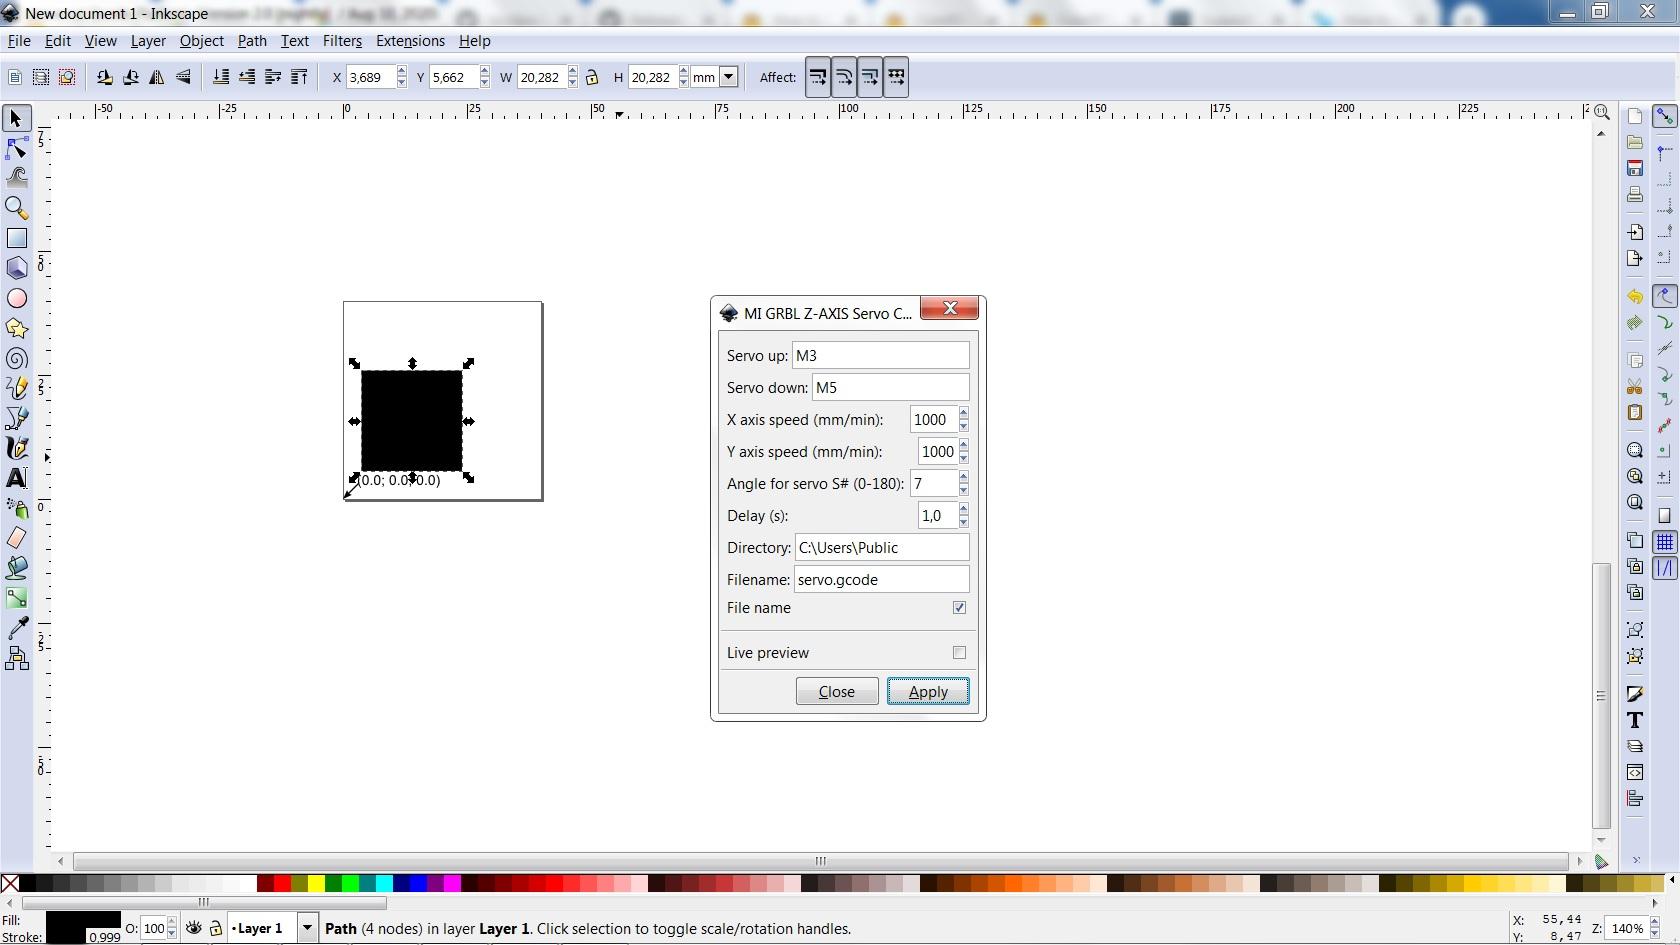Screen dimensions: 1680x945
Task: Toggle Affect gradients move with object
Action: pyautogui.click(x=870, y=78)
